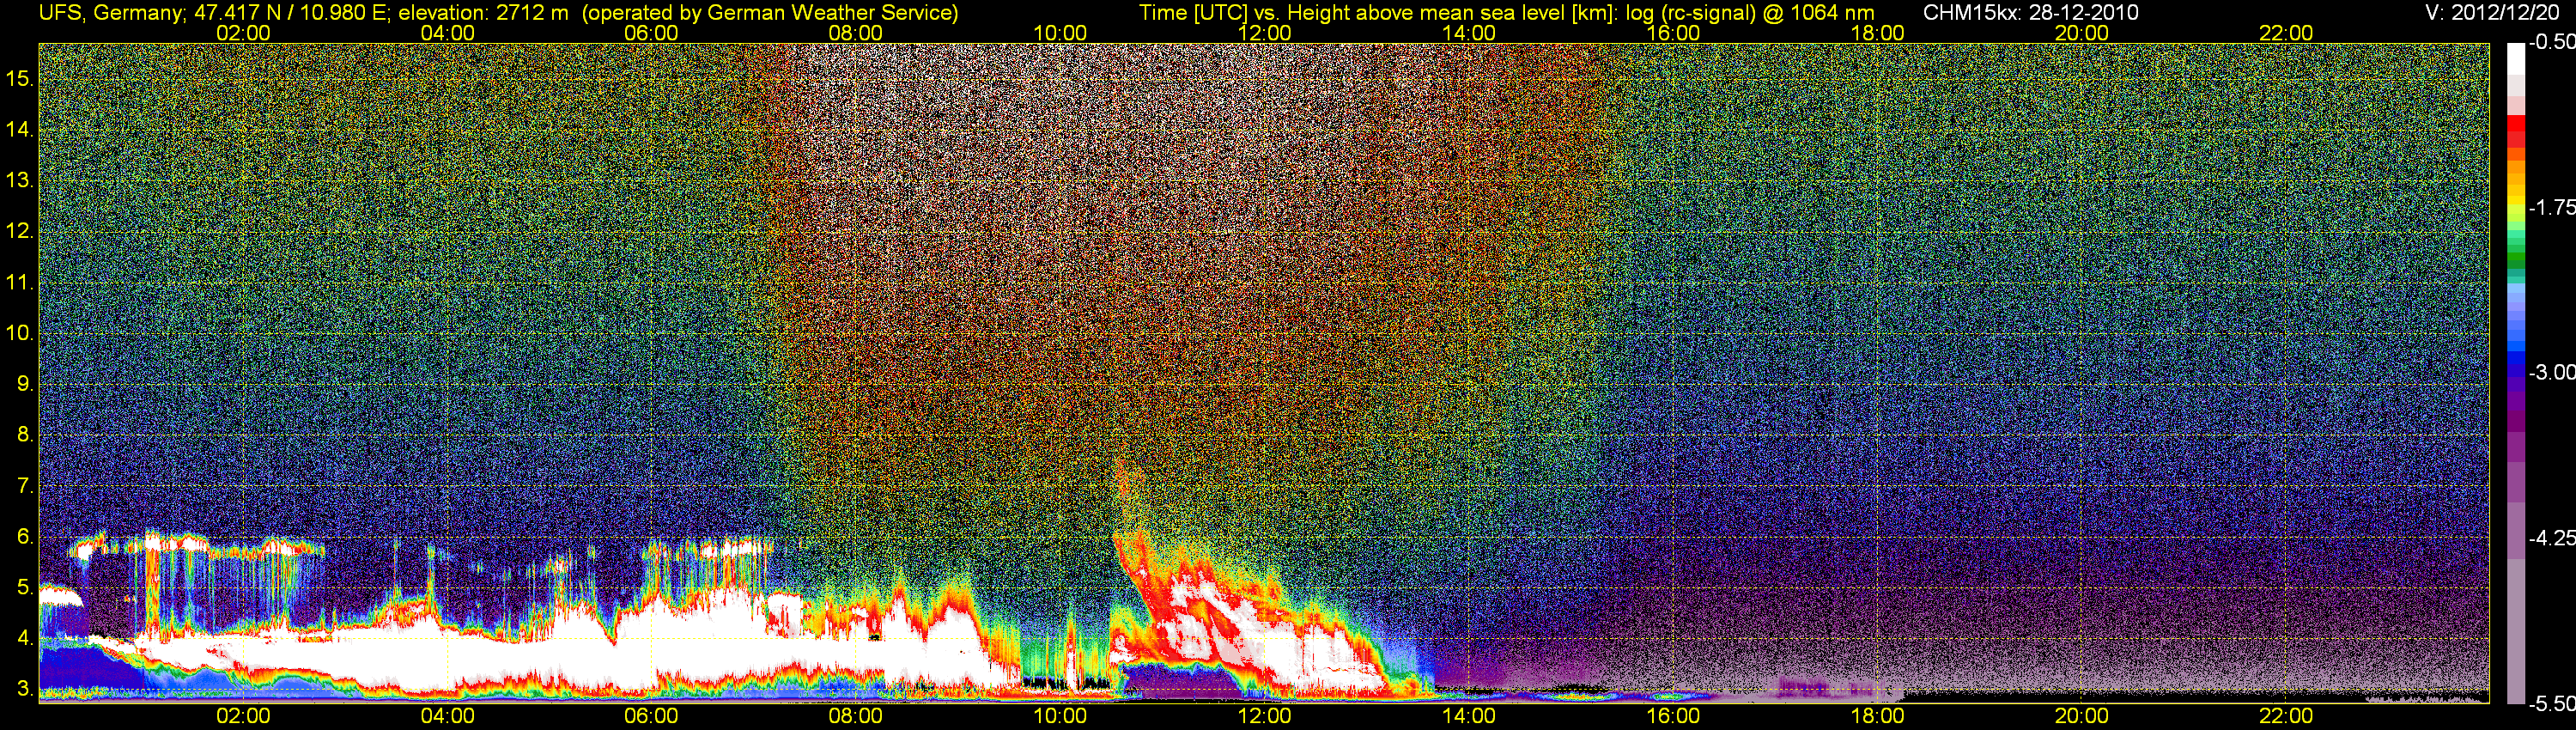Click the 'CHM15kx: 28-12-2010' instrument date label

tap(2031, 13)
